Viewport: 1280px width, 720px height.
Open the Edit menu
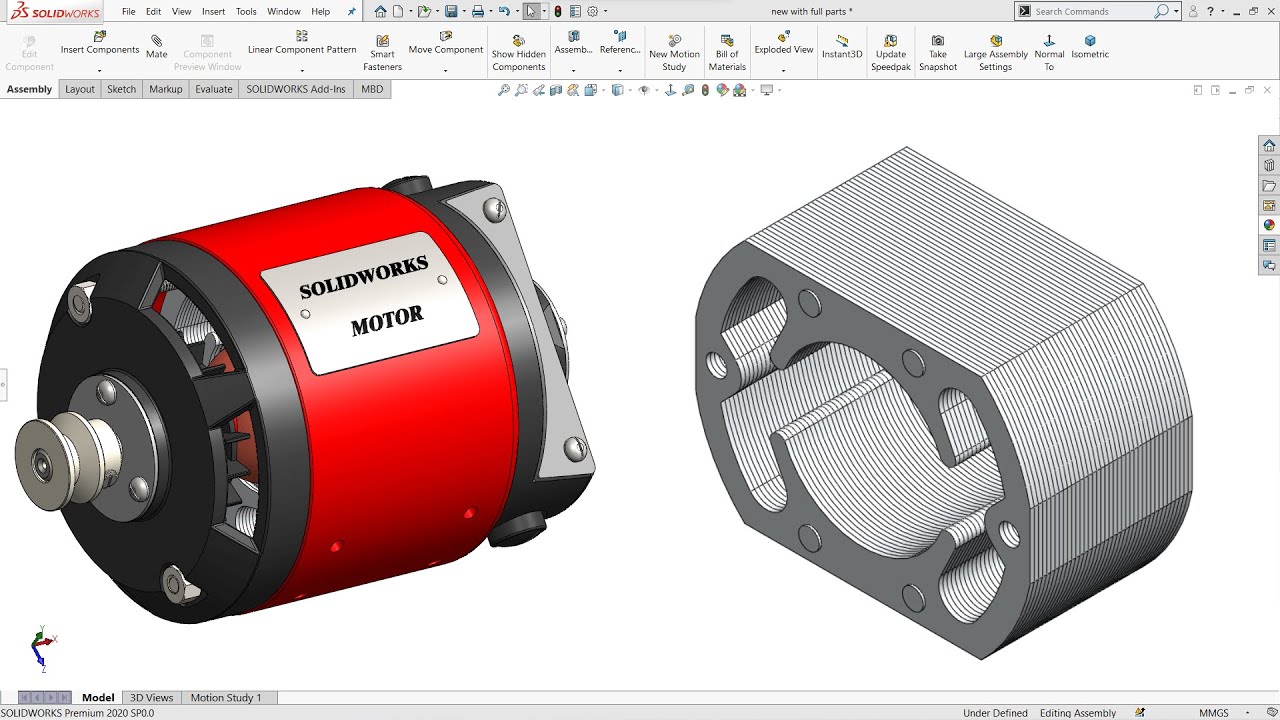coord(153,11)
